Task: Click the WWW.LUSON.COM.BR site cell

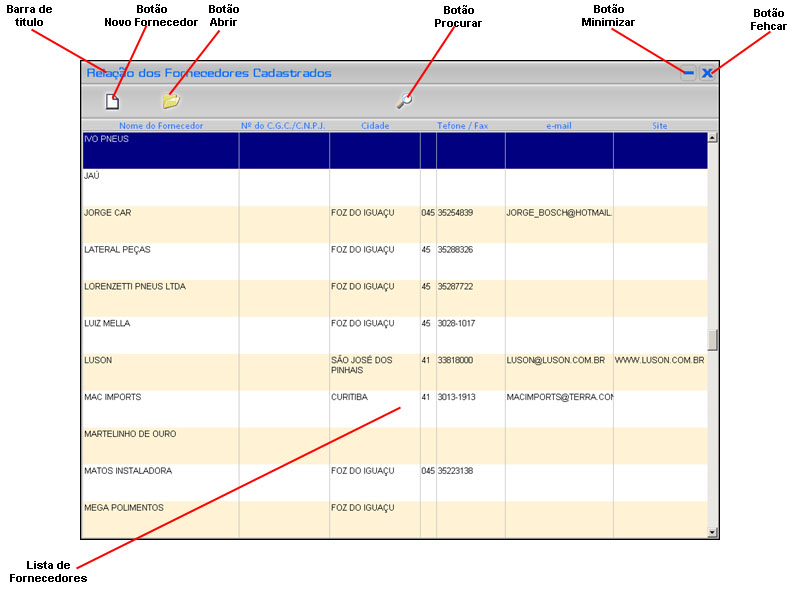Action: click(659, 360)
